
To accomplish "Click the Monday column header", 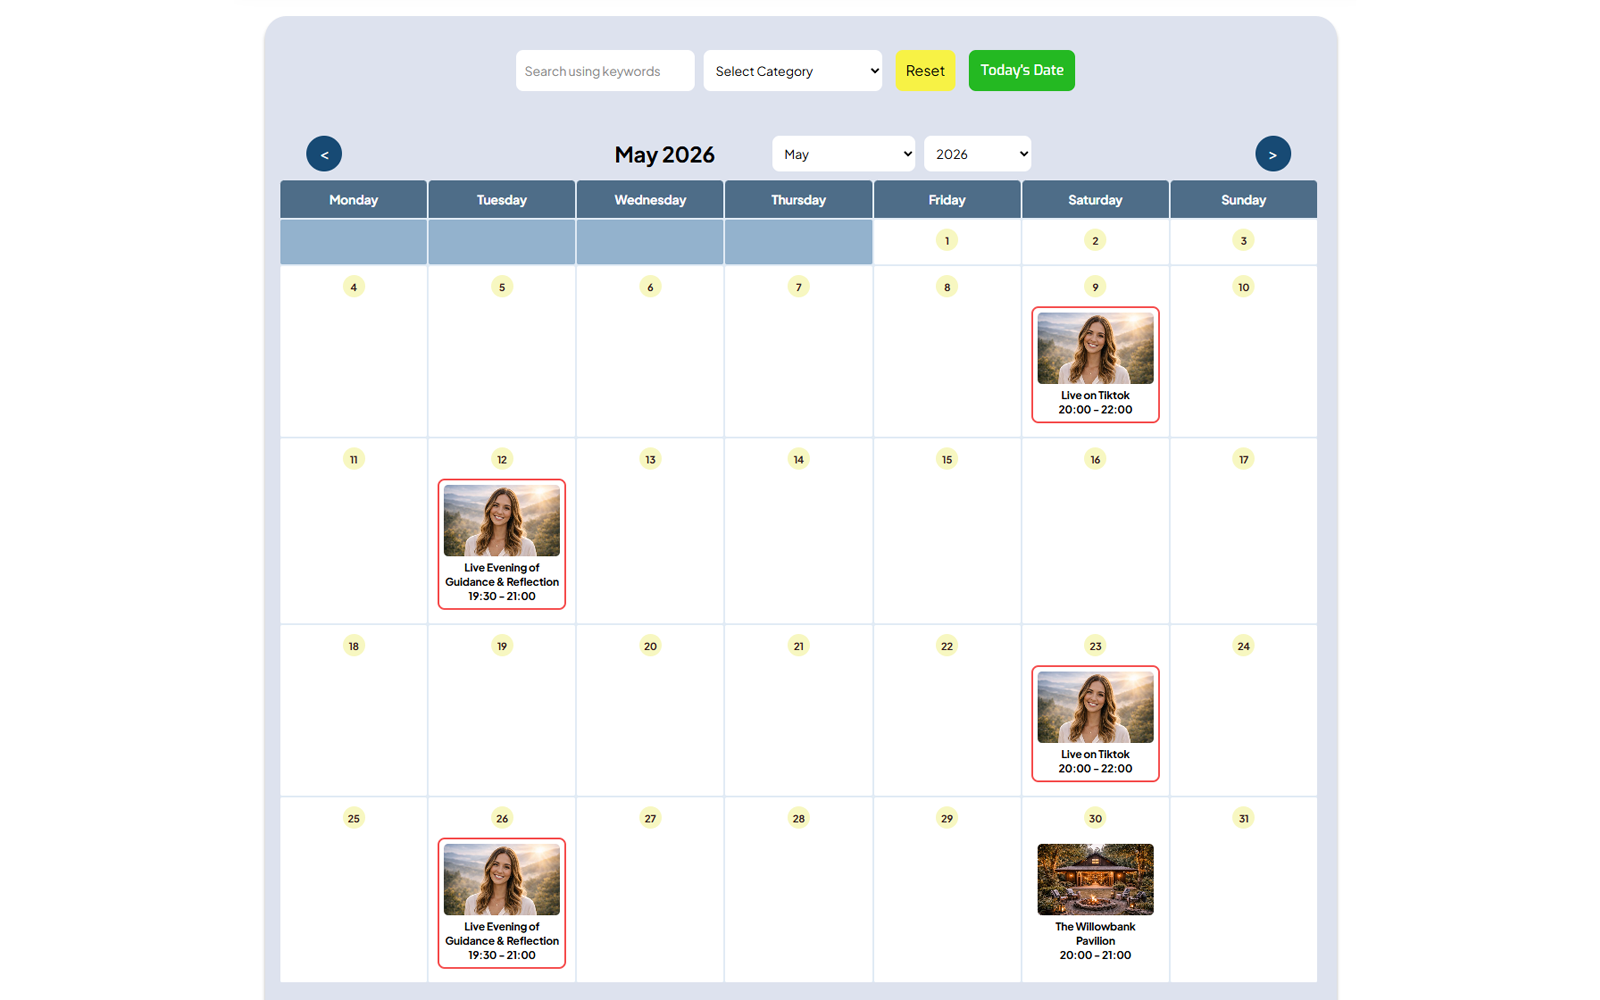I will [353, 200].
